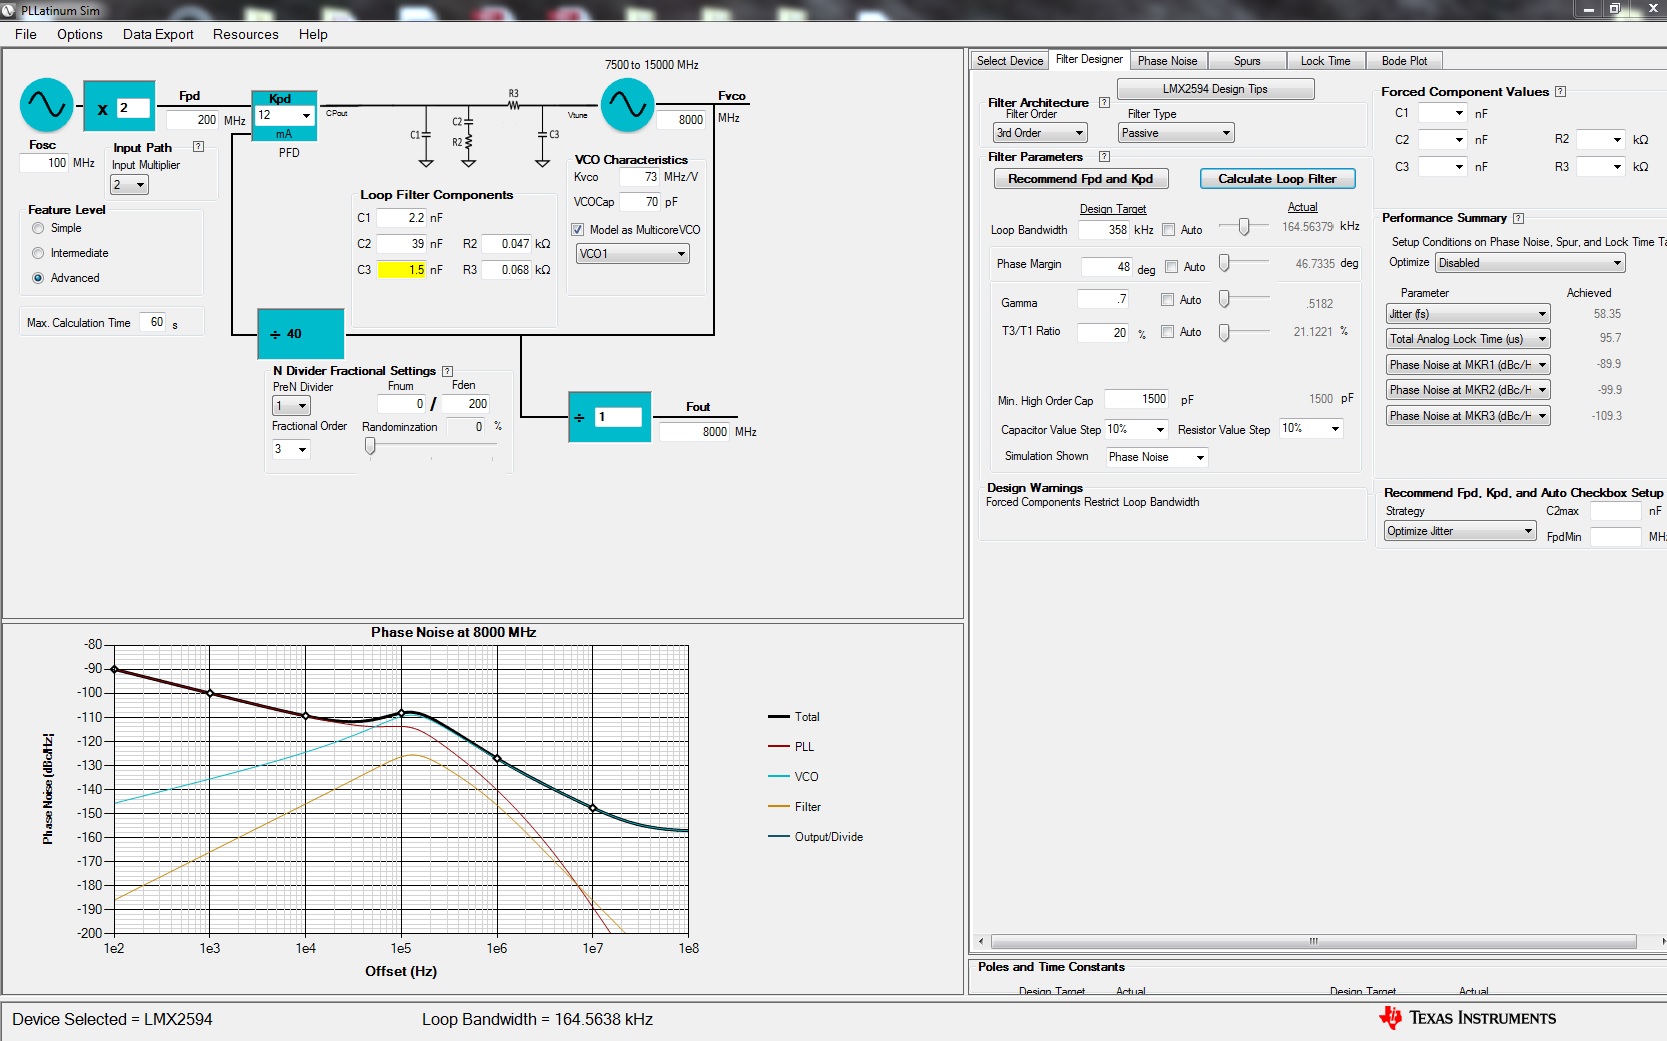1667x1041 pixels.
Task: Click the PLLatinum Sim title bar icon
Action: [11, 10]
